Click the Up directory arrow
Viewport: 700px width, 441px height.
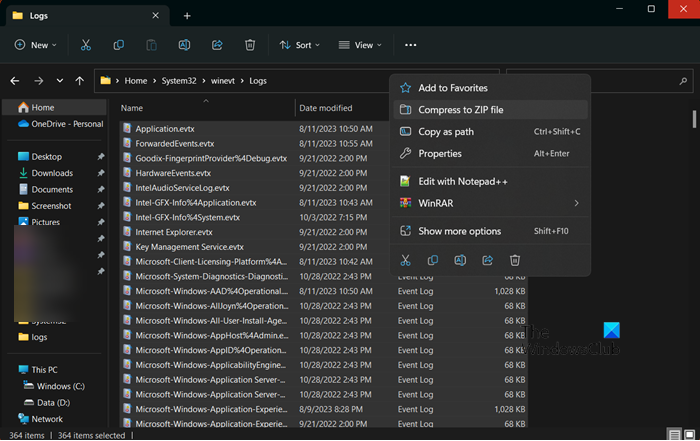pyautogui.click(x=79, y=80)
